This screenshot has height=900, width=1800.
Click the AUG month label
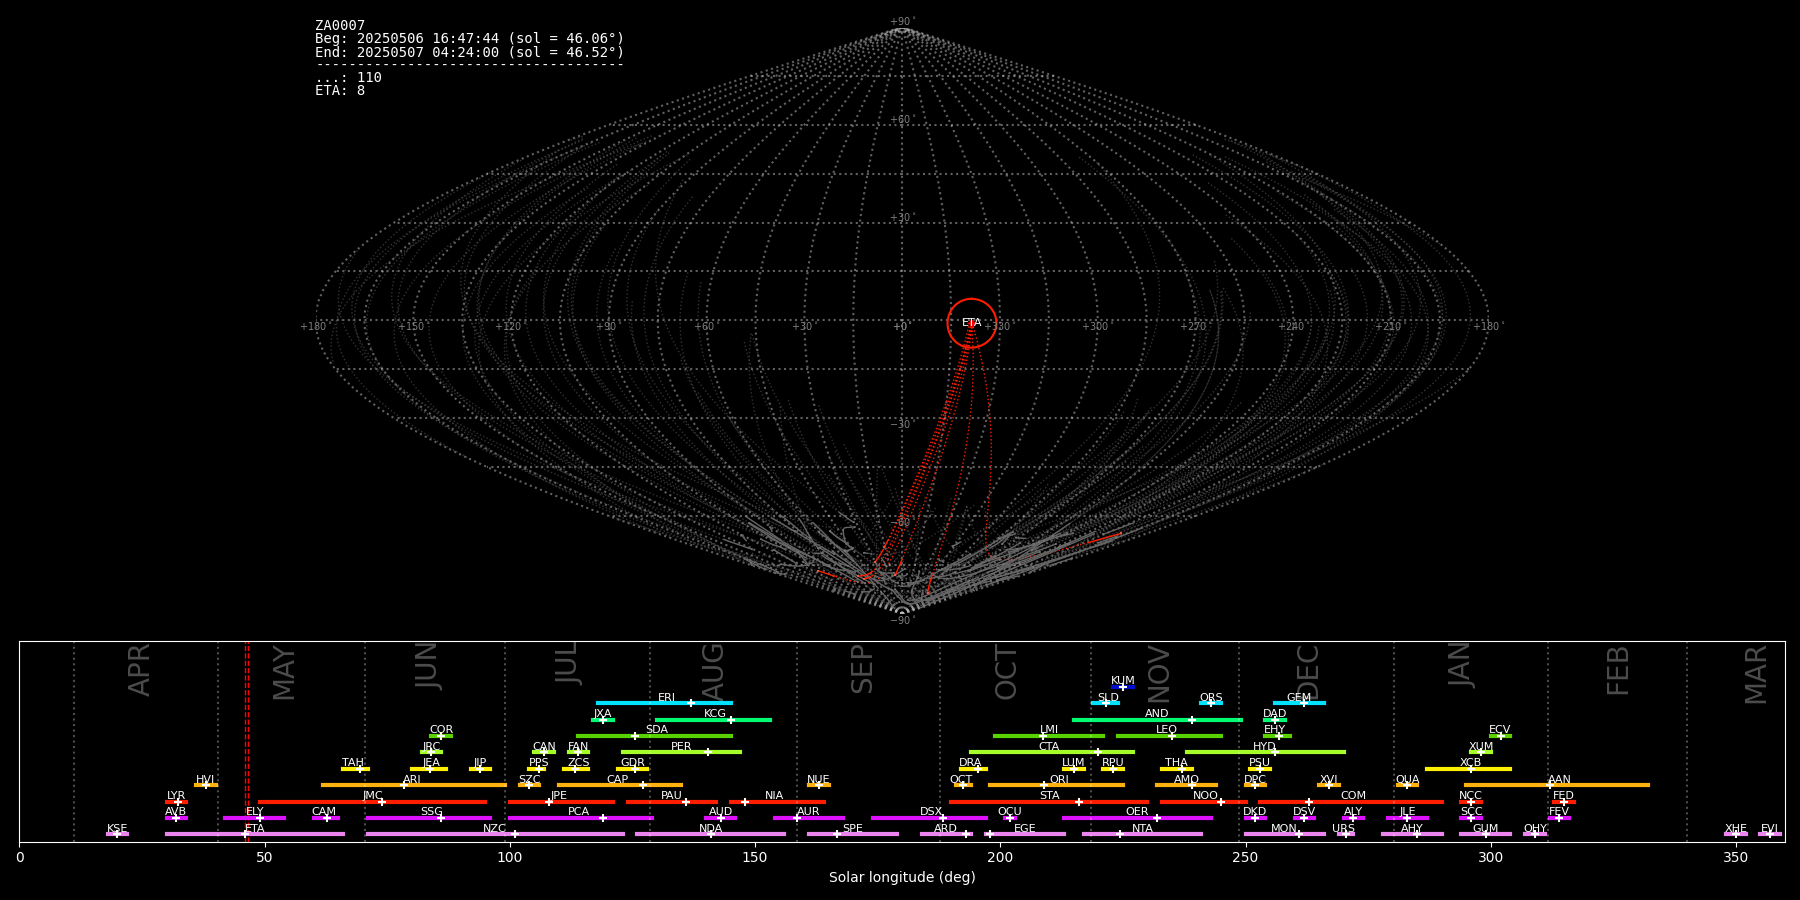click(713, 672)
